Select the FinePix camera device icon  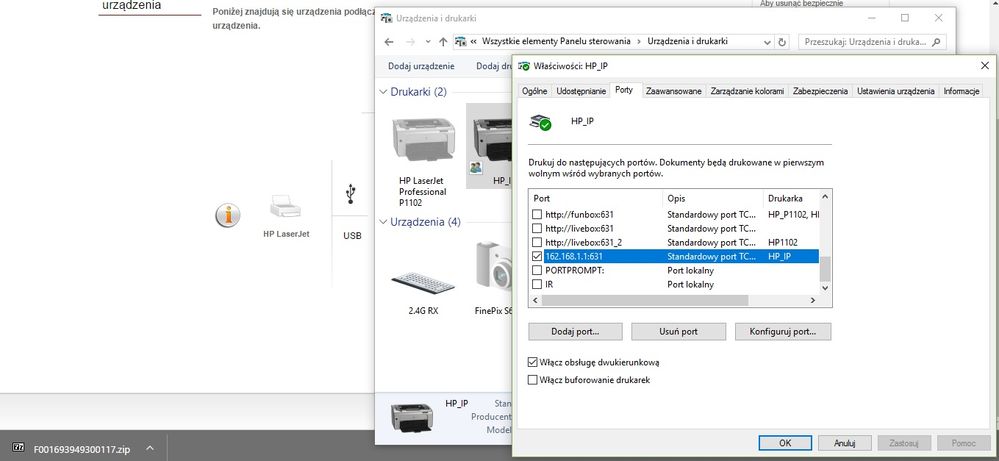pyautogui.click(x=494, y=268)
